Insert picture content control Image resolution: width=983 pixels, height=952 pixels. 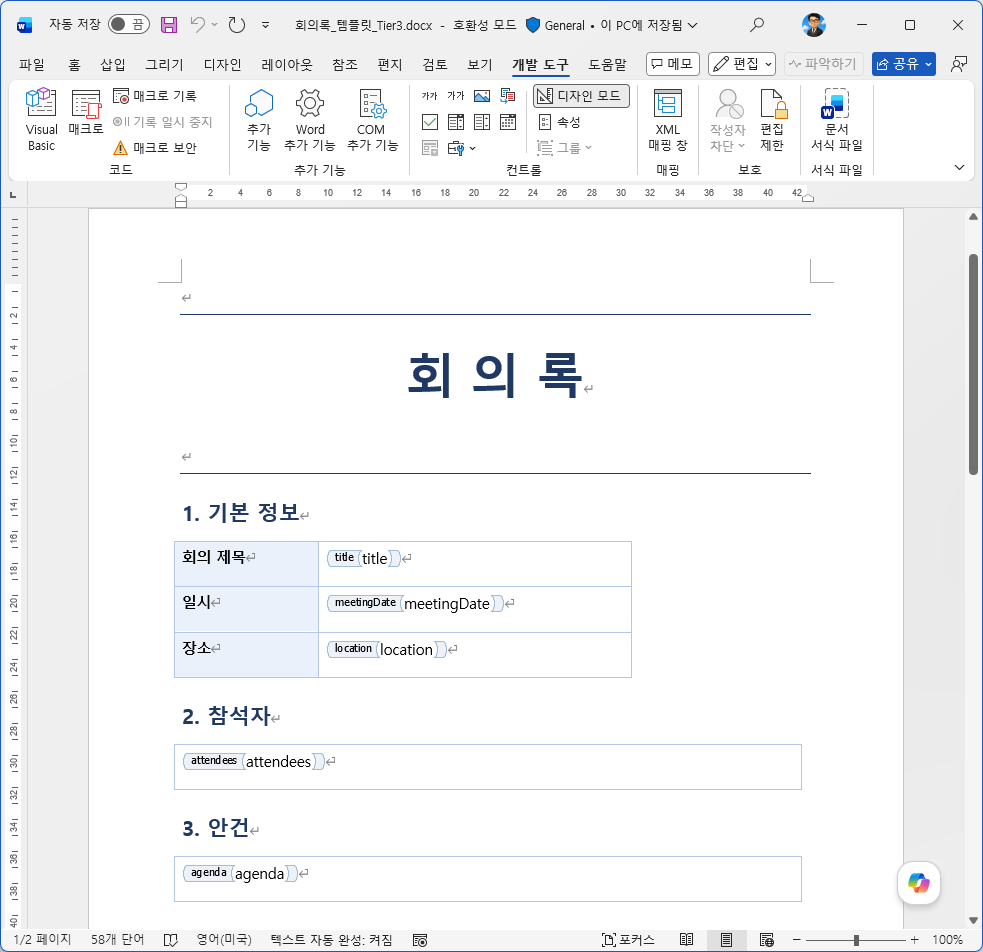[481, 96]
